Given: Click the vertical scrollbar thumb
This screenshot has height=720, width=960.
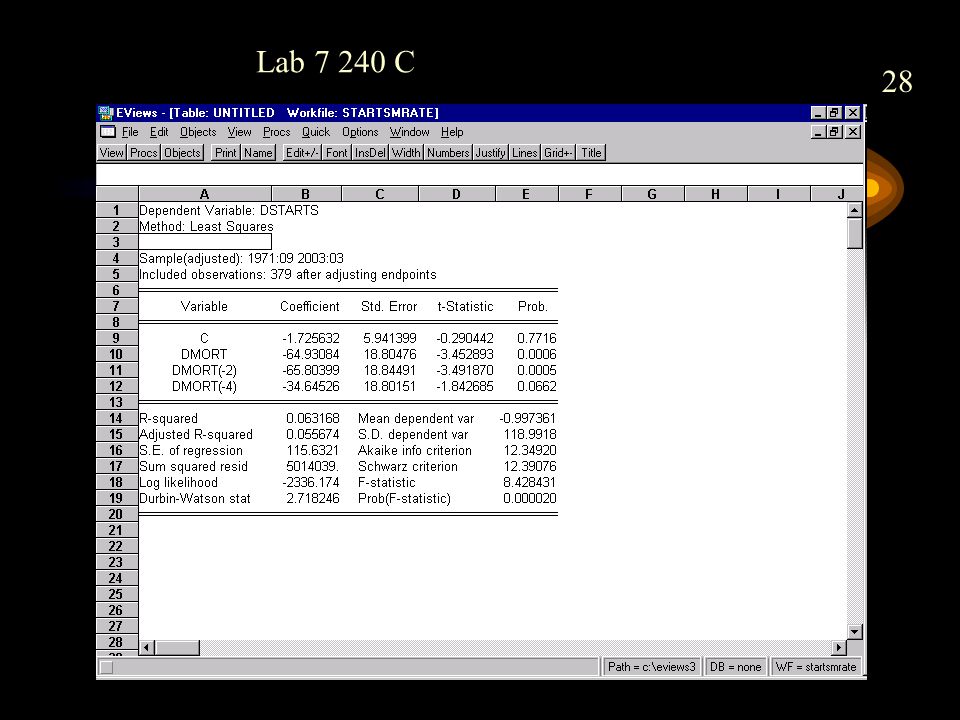Looking at the screenshot, I should [x=855, y=233].
